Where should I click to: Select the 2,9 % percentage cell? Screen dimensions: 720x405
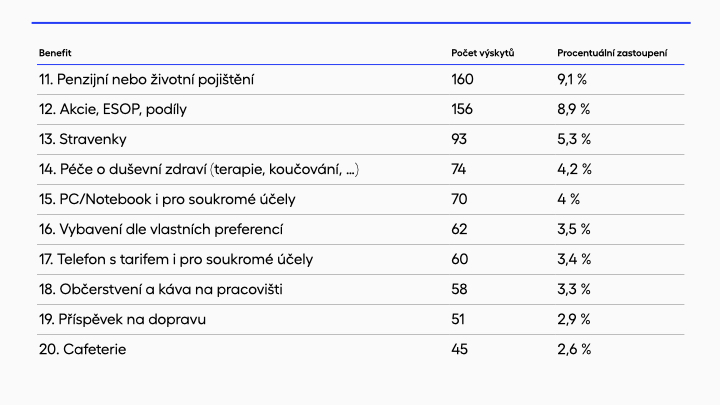573,319
